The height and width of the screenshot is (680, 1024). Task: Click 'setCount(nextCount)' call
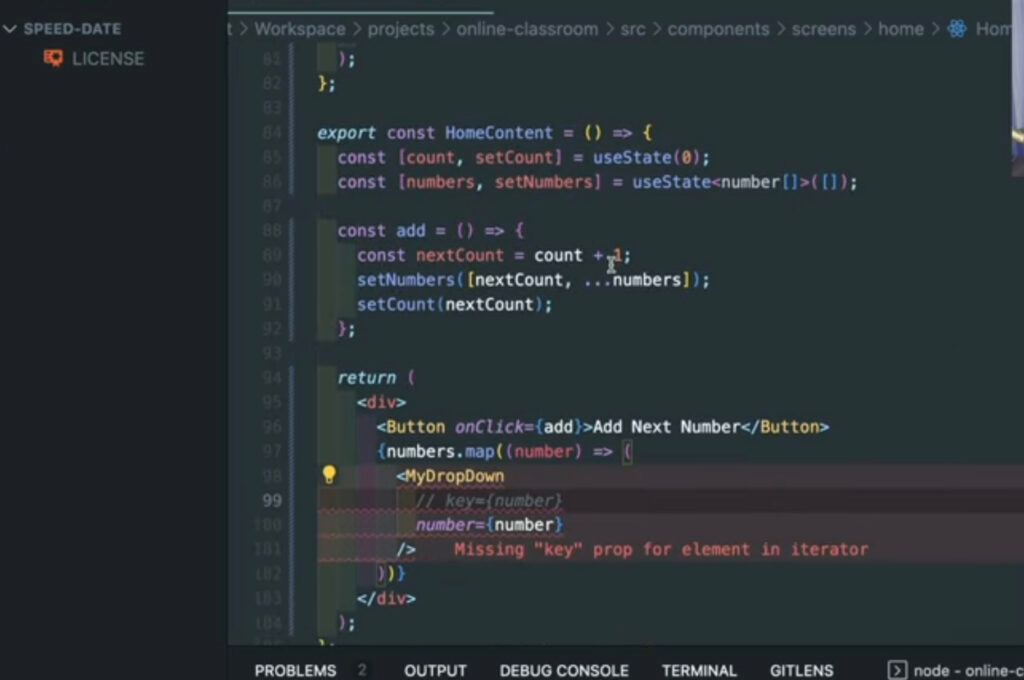449,304
